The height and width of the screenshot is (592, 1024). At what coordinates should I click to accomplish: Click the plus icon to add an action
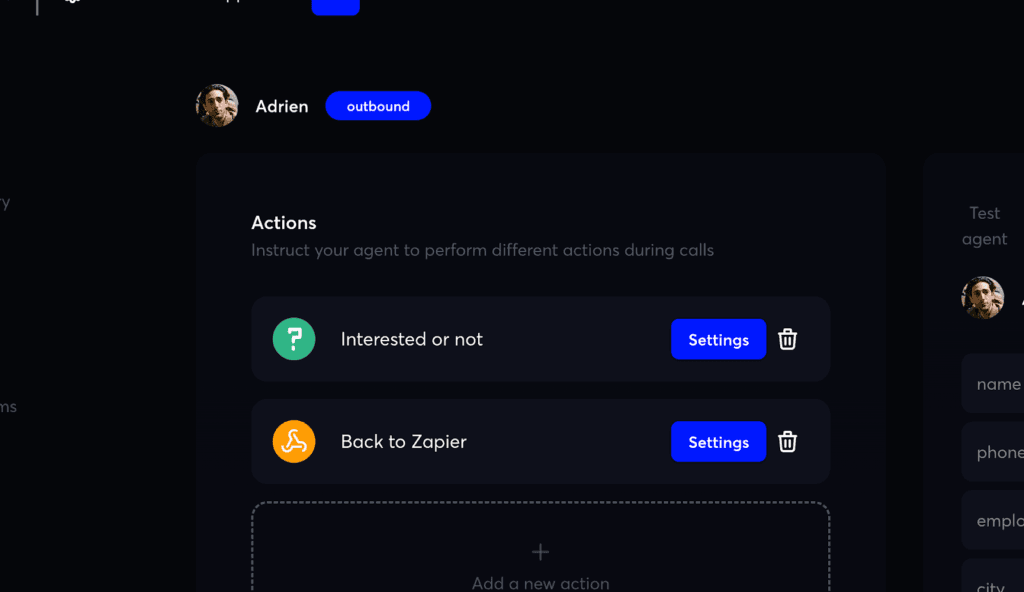pyautogui.click(x=539, y=551)
